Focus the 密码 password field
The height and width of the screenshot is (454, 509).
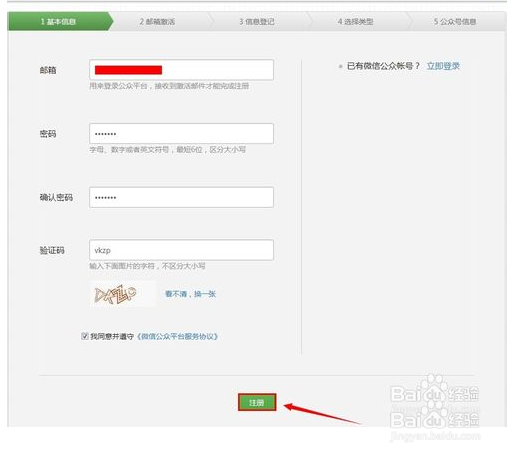pos(181,134)
